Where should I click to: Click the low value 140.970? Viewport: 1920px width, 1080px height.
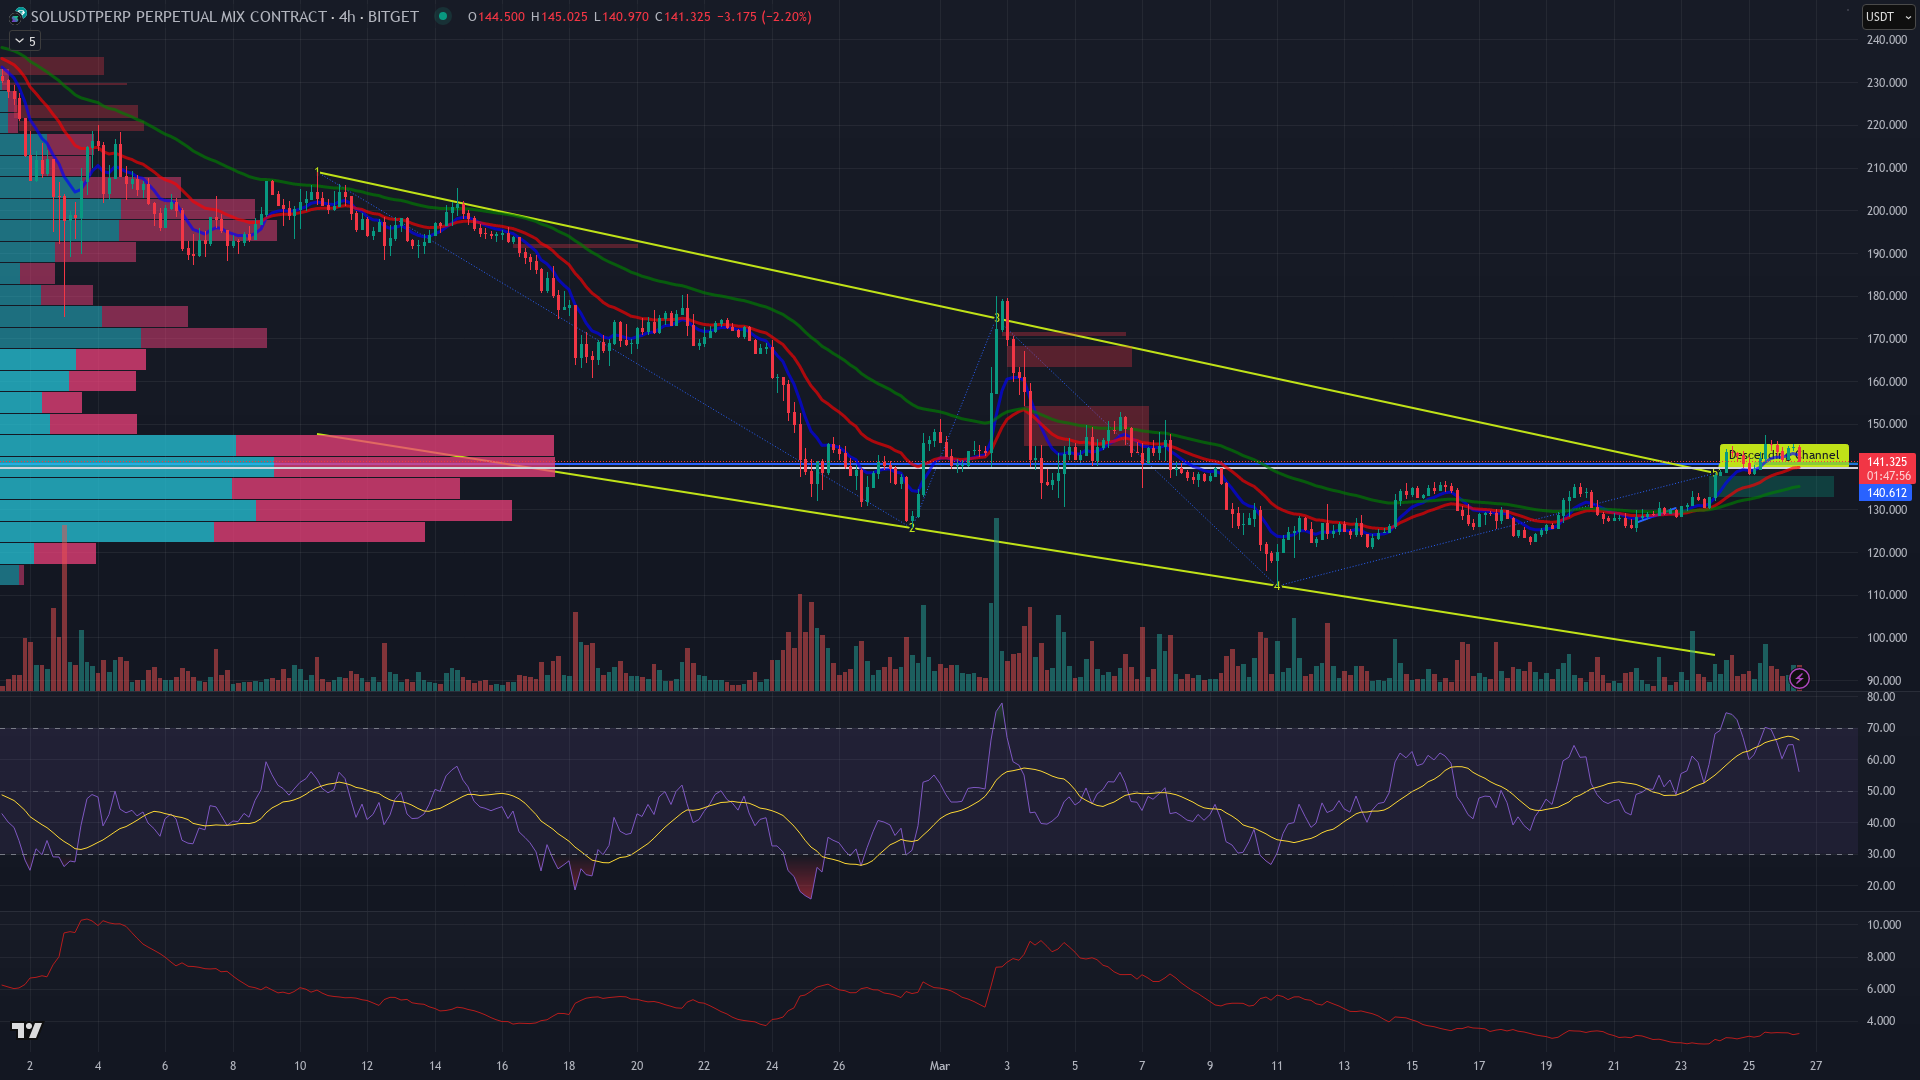[625, 17]
